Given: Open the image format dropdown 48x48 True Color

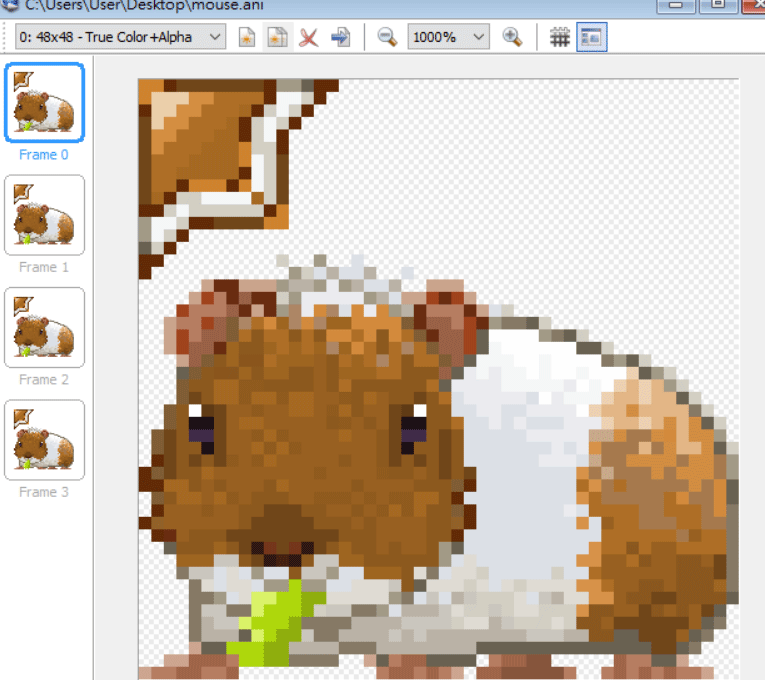Looking at the screenshot, I should [x=120, y=37].
